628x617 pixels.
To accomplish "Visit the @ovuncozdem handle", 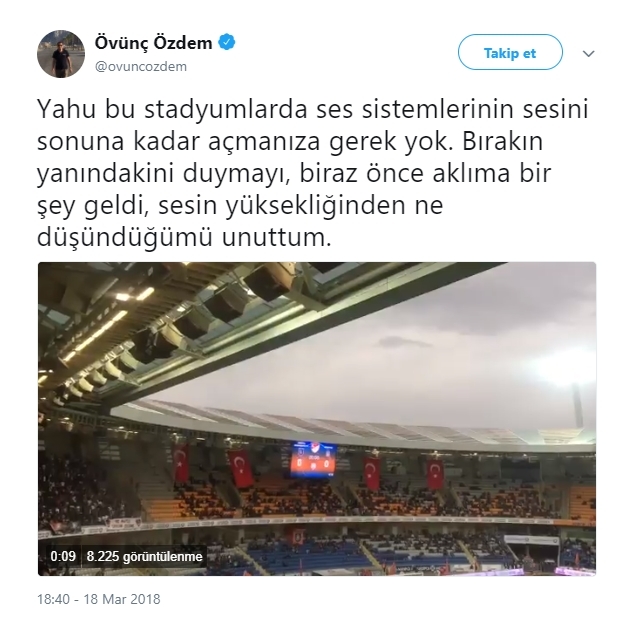I will (x=141, y=66).
